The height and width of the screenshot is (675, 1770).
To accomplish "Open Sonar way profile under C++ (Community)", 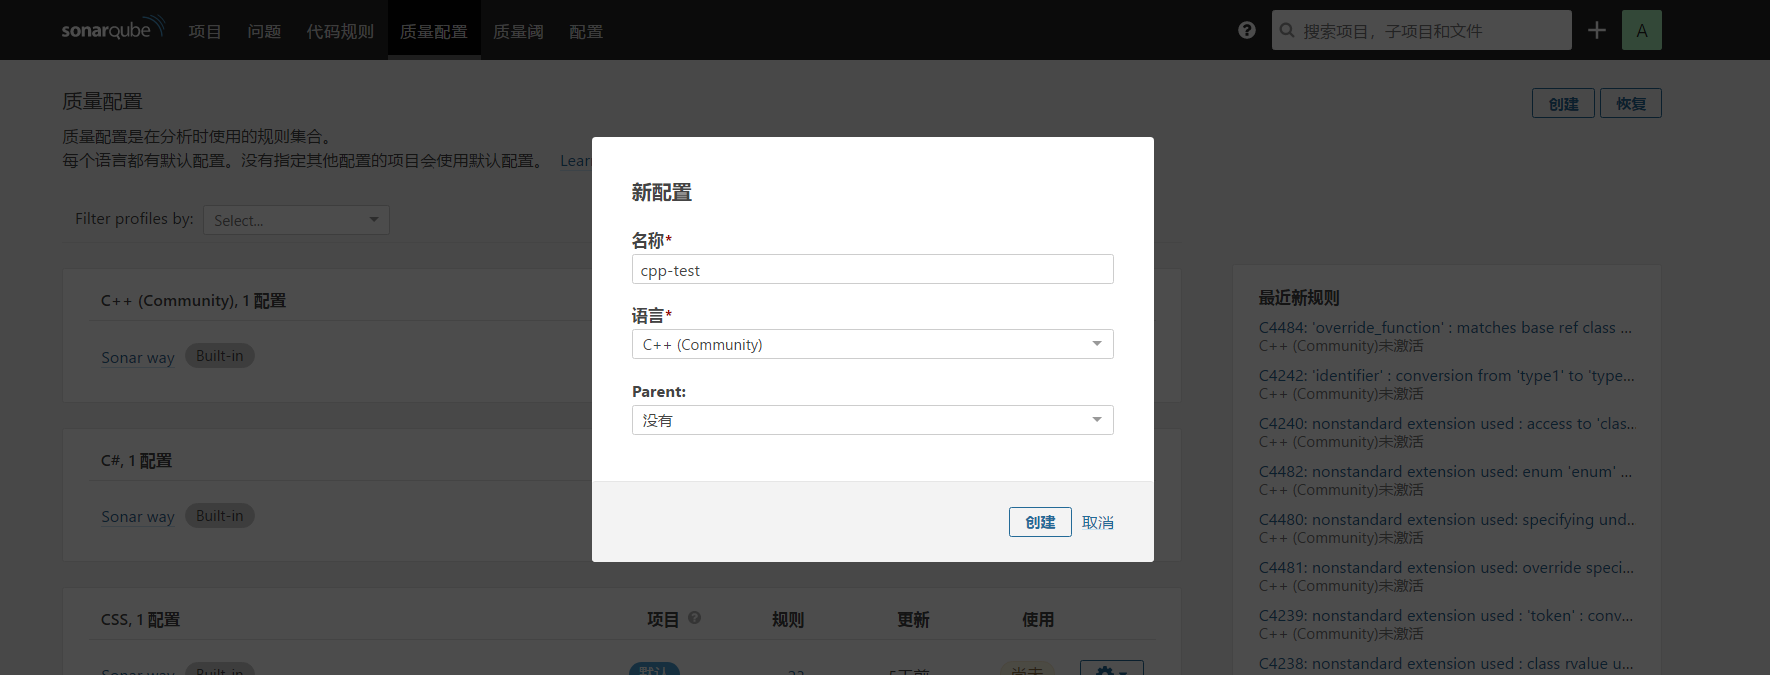I will coord(138,357).
